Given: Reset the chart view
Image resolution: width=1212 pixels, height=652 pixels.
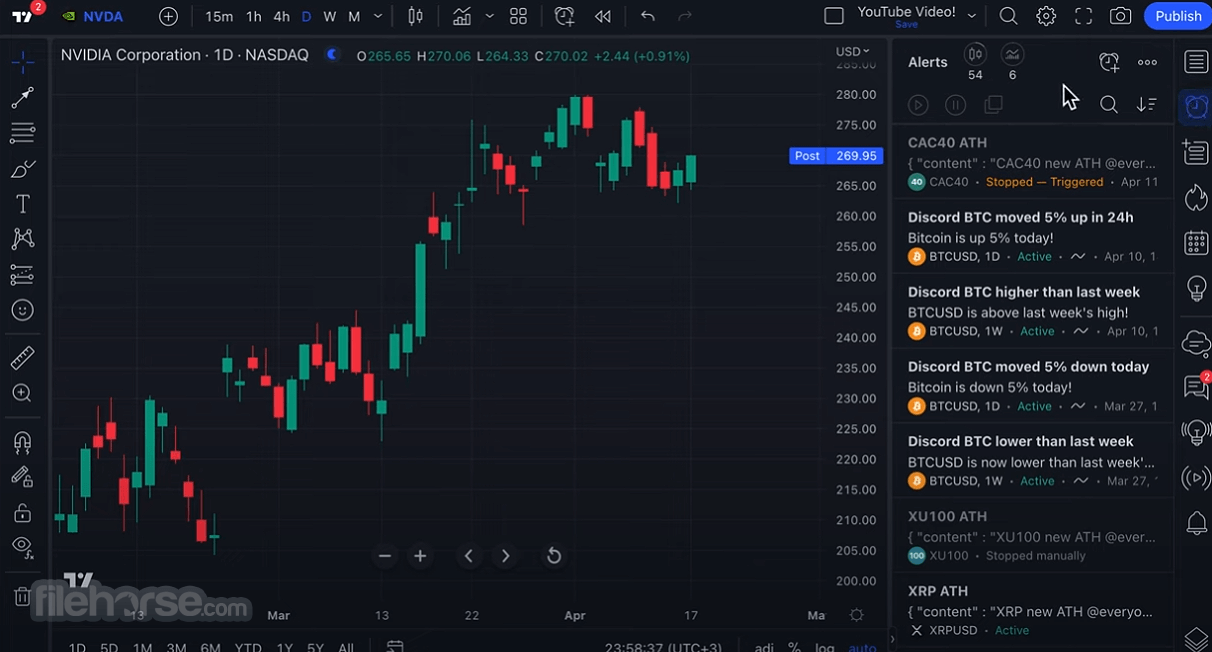Looking at the screenshot, I should (554, 556).
